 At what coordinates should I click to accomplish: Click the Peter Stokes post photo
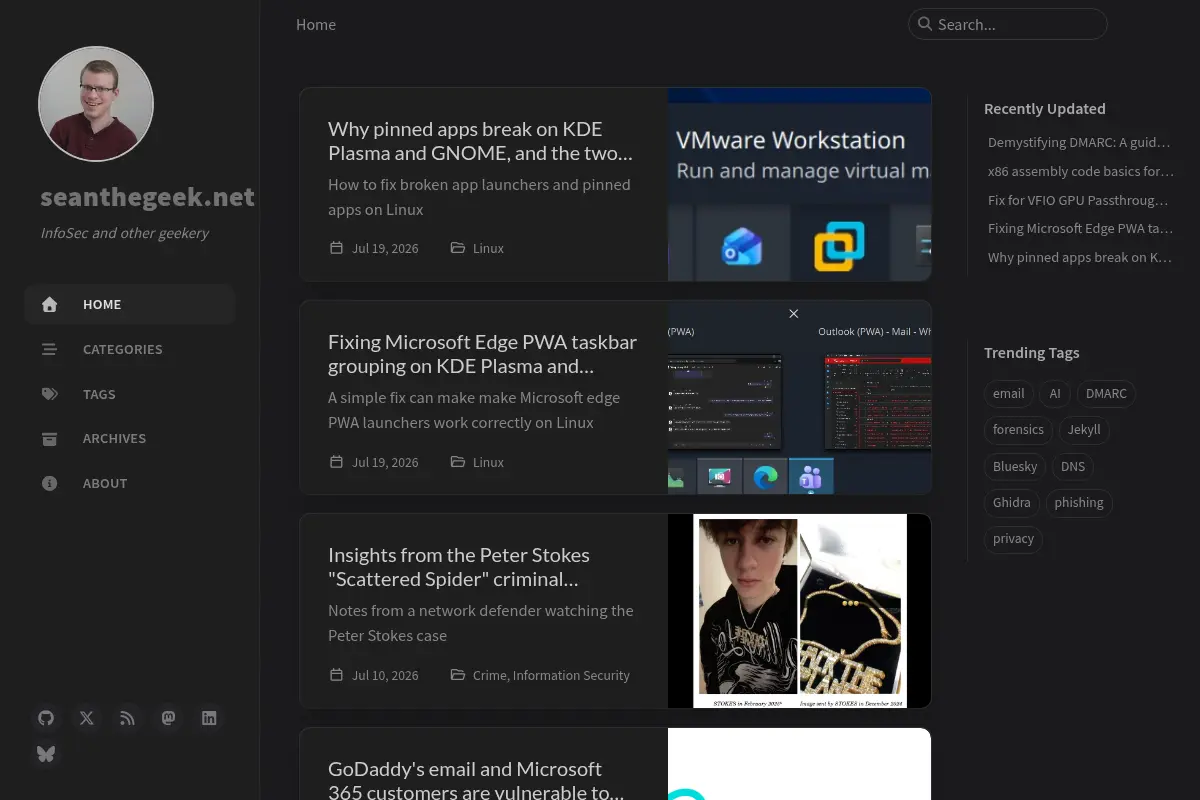point(800,611)
